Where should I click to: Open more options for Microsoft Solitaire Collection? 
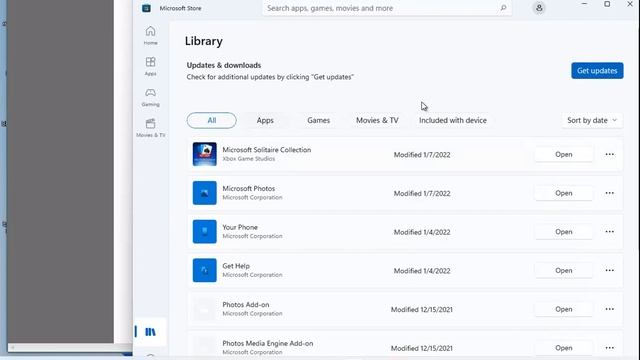609,154
